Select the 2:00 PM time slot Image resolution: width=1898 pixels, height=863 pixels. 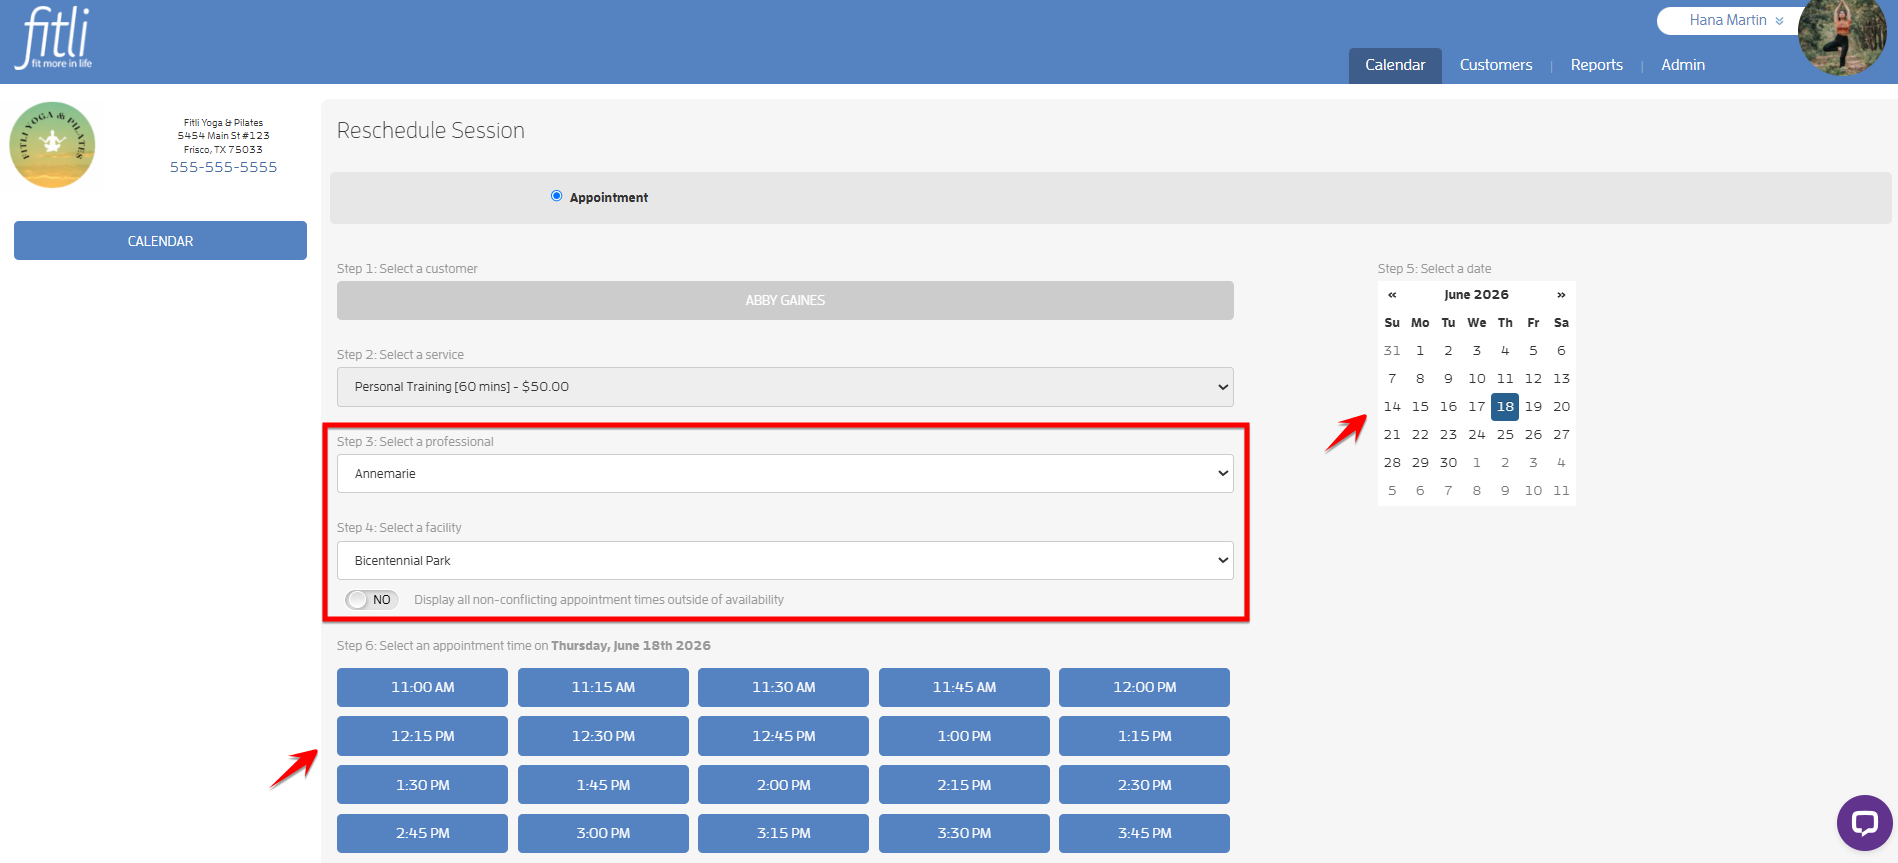pos(783,785)
